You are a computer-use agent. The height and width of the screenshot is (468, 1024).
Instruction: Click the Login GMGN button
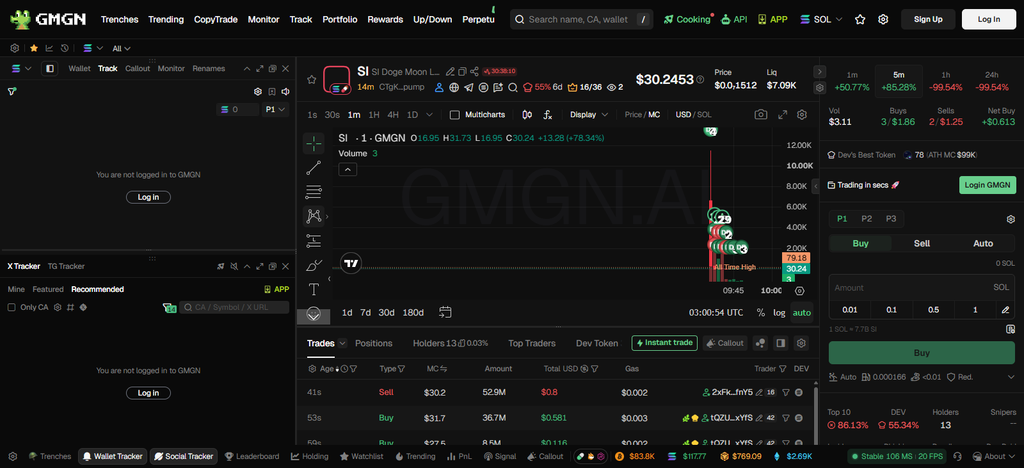click(x=987, y=185)
